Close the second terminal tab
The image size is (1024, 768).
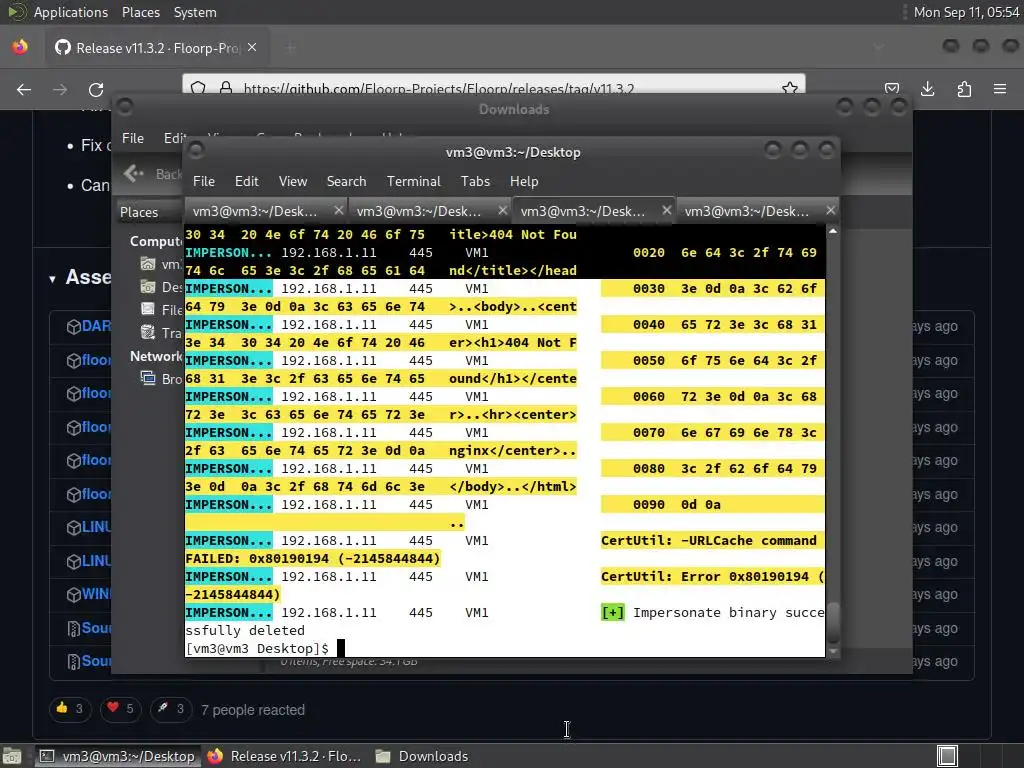click(x=502, y=210)
